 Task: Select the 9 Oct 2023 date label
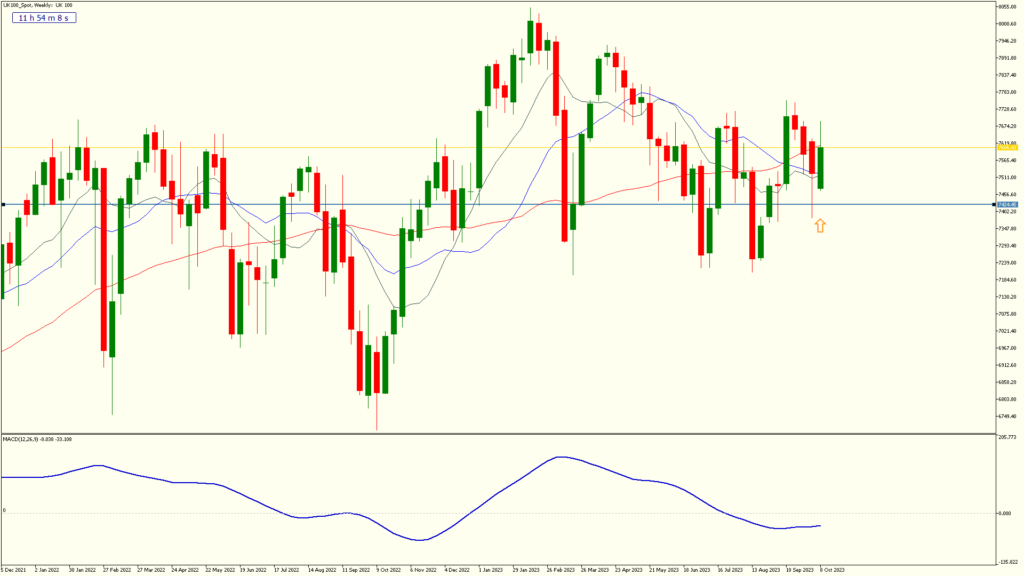coord(833,570)
